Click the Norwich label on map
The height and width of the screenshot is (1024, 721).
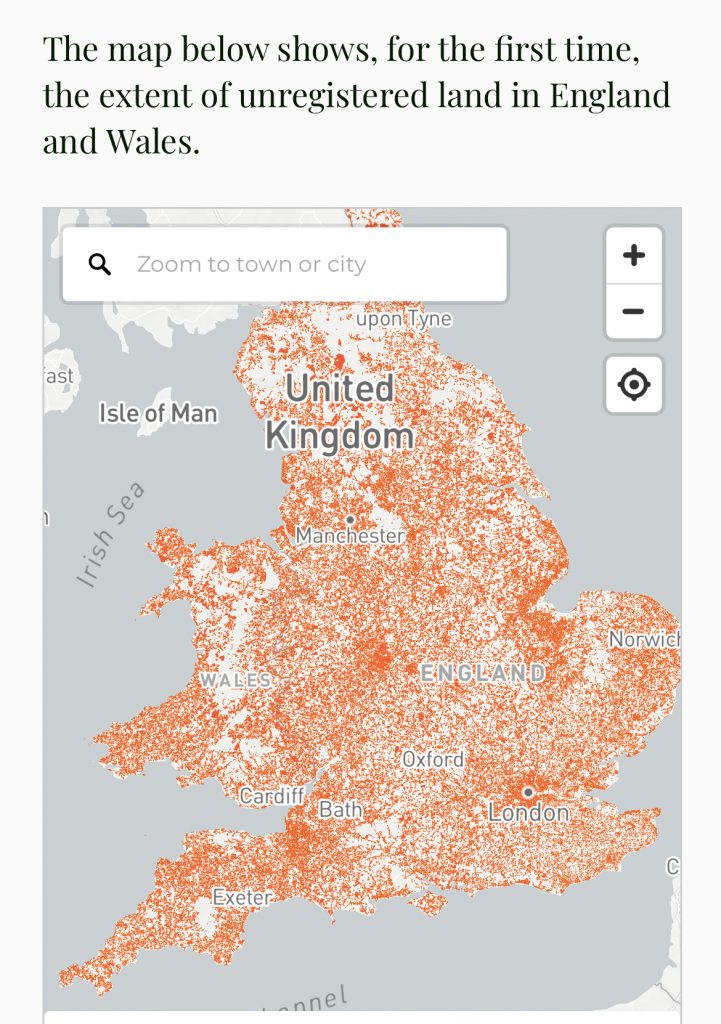tap(644, 639)
